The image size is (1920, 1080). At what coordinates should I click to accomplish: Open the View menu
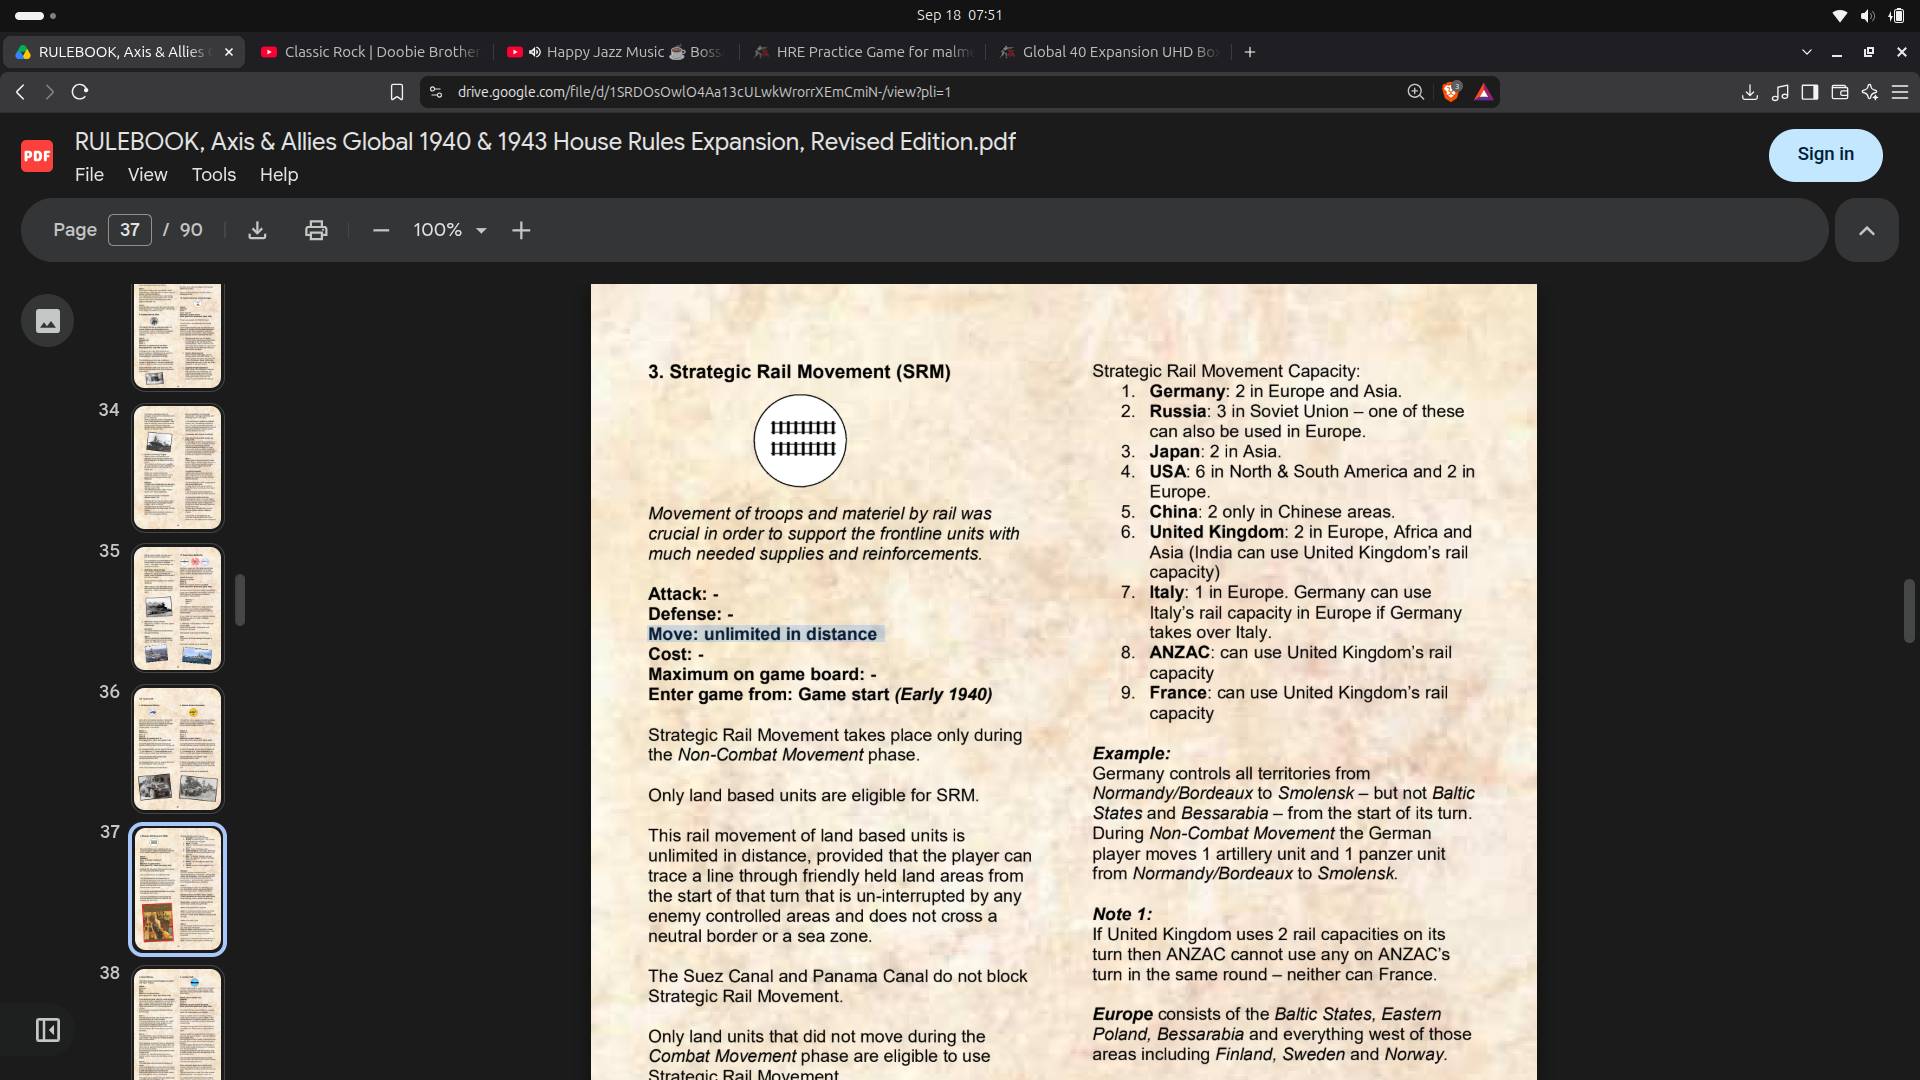tap(147, 175)
